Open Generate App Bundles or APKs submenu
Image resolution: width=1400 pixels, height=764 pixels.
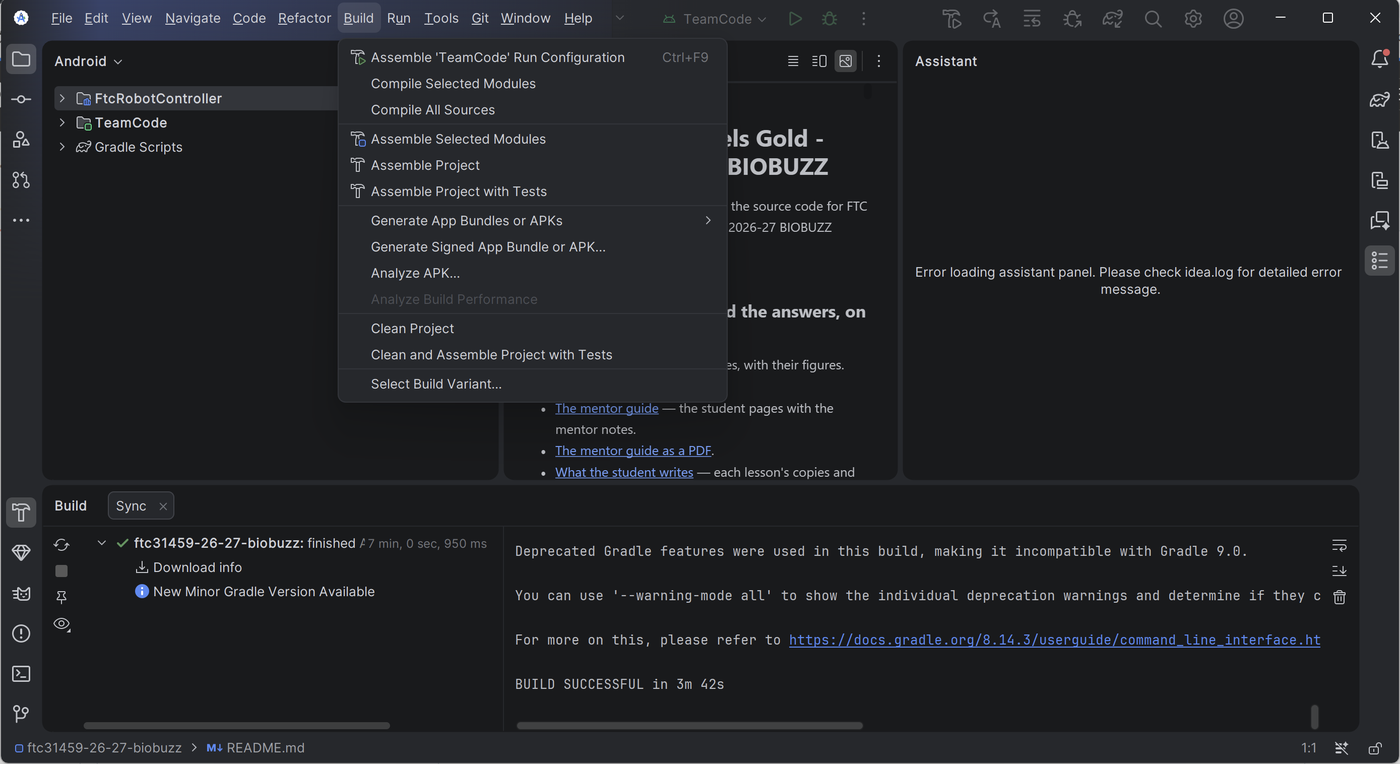coord(532,220)
